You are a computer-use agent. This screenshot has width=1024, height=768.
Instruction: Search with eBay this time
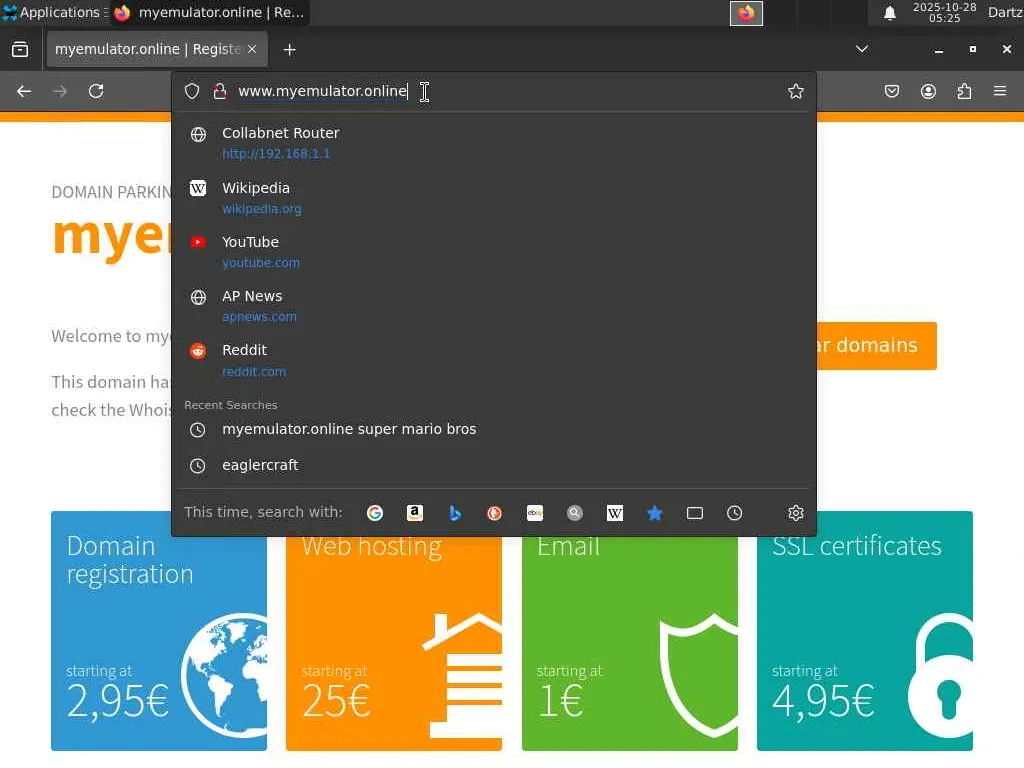535,513
